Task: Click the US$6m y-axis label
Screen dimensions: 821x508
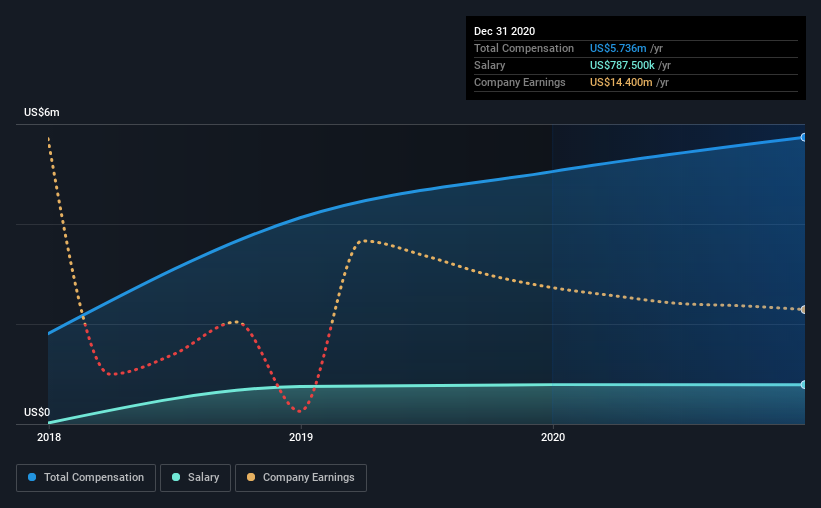Action: coord(41,112)
